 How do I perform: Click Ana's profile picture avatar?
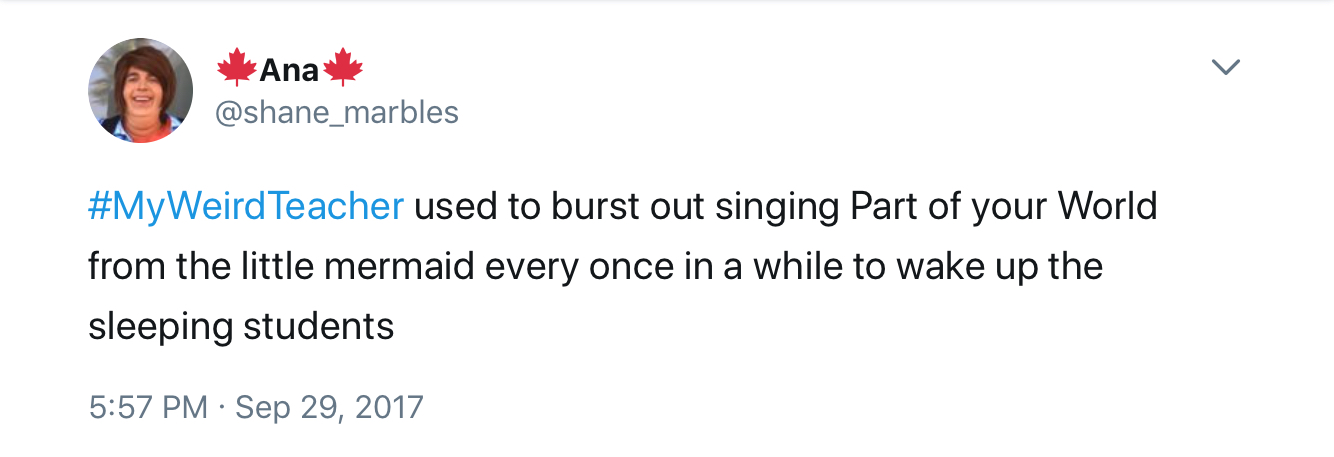[141, 91]
